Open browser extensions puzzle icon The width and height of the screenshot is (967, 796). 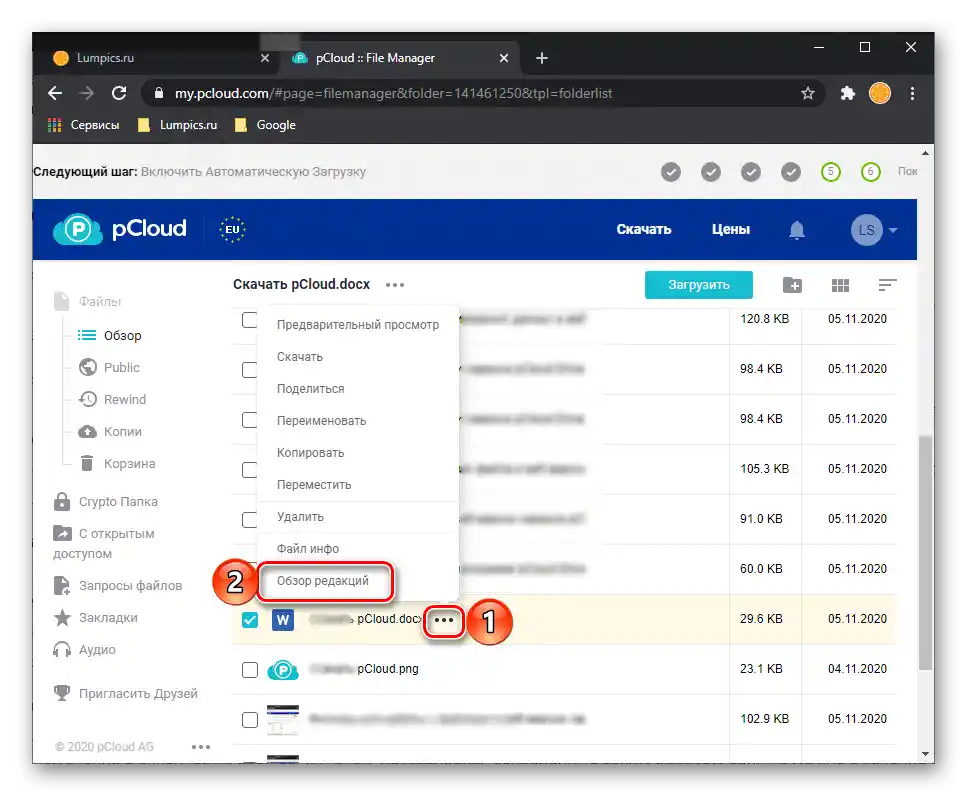point(847,93)
